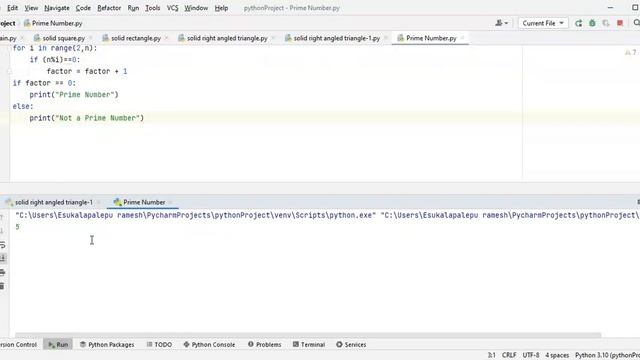Open the Code With Me user dropdown
Image resolution: width=640 pixels, height=360 pixels.
click(502, 23)
